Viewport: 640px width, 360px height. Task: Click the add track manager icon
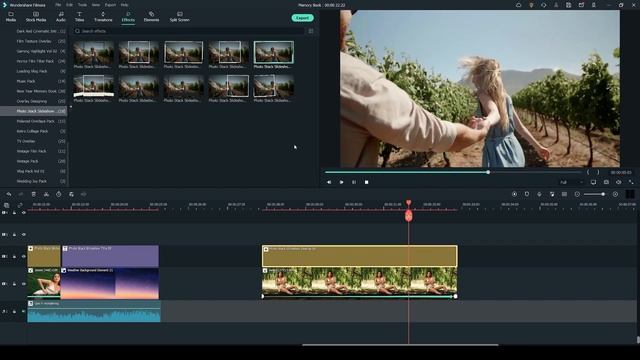(7, 205)
